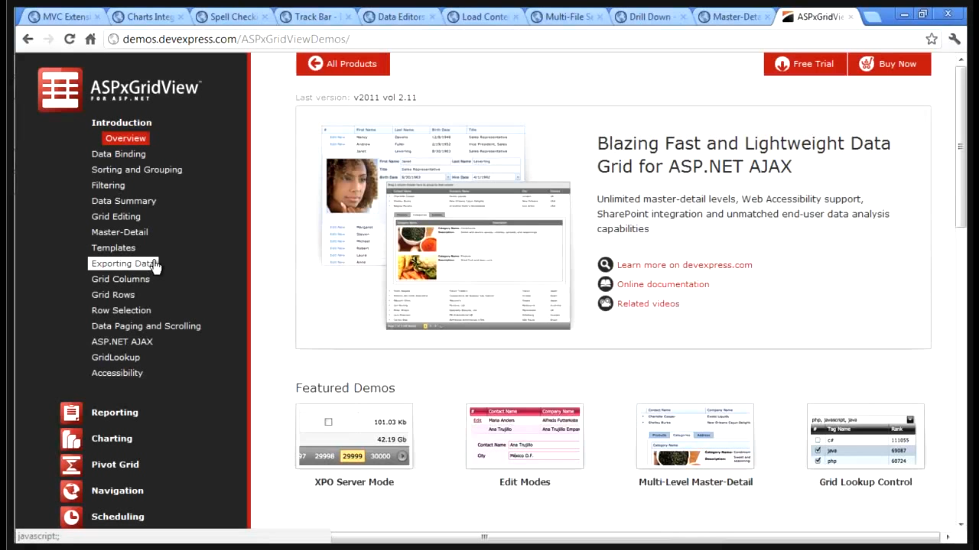Open Grid Editing demos
The width and height of the screenshot is (979, 550).
click(116, 217)
